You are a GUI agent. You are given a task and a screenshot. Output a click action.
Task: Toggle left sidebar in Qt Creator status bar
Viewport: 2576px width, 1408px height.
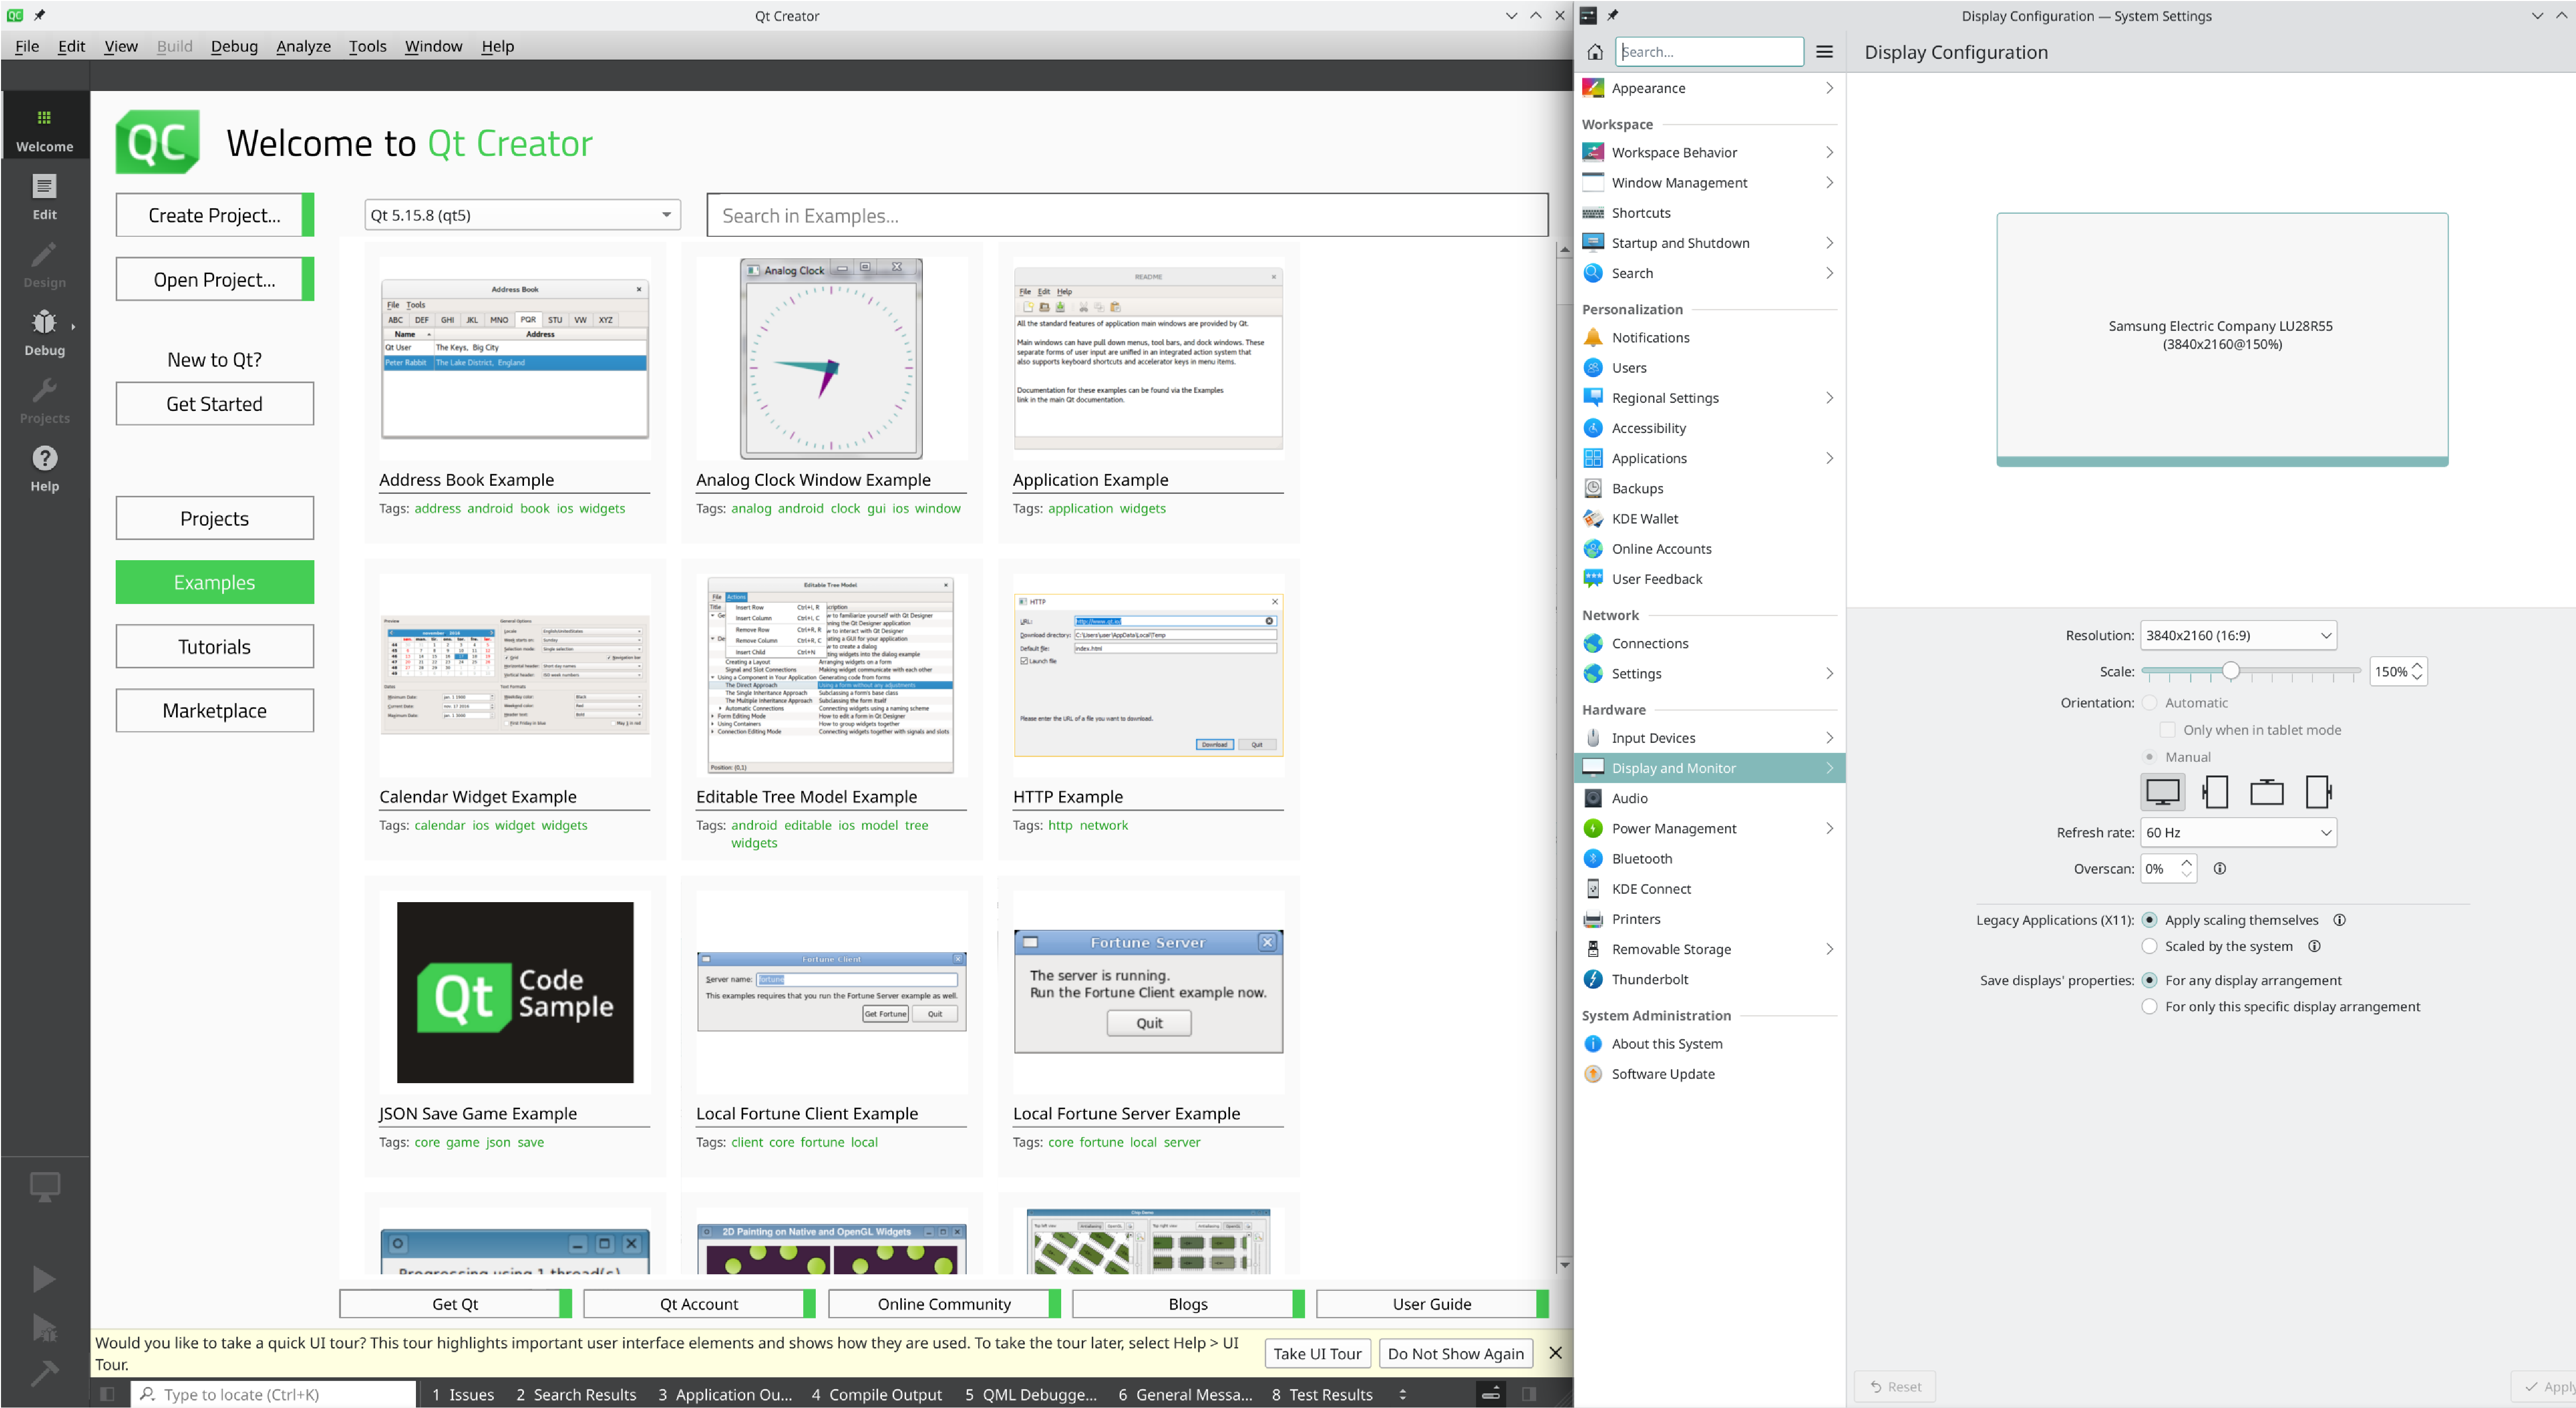(x=108, y=1394)
